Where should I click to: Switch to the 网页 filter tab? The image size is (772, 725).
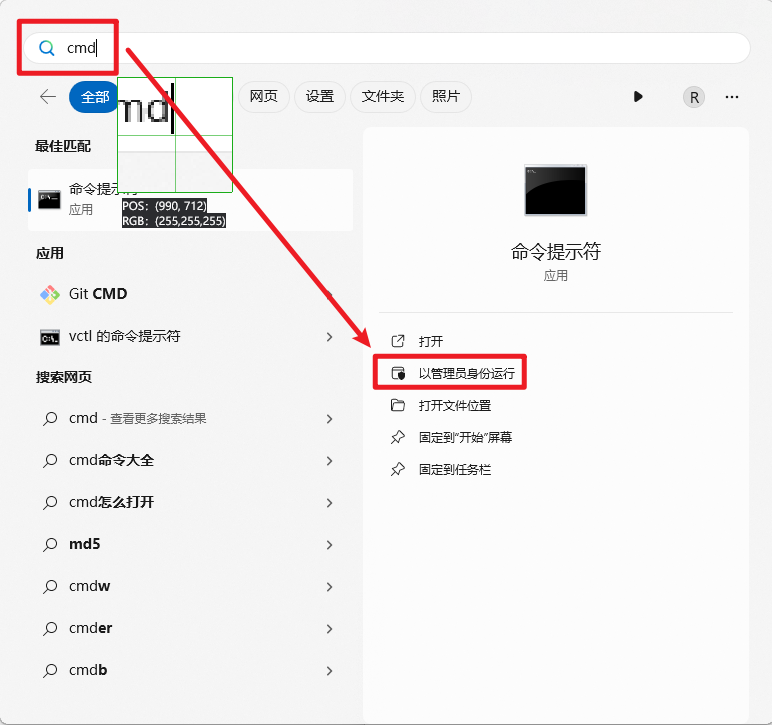pos(263,97)
